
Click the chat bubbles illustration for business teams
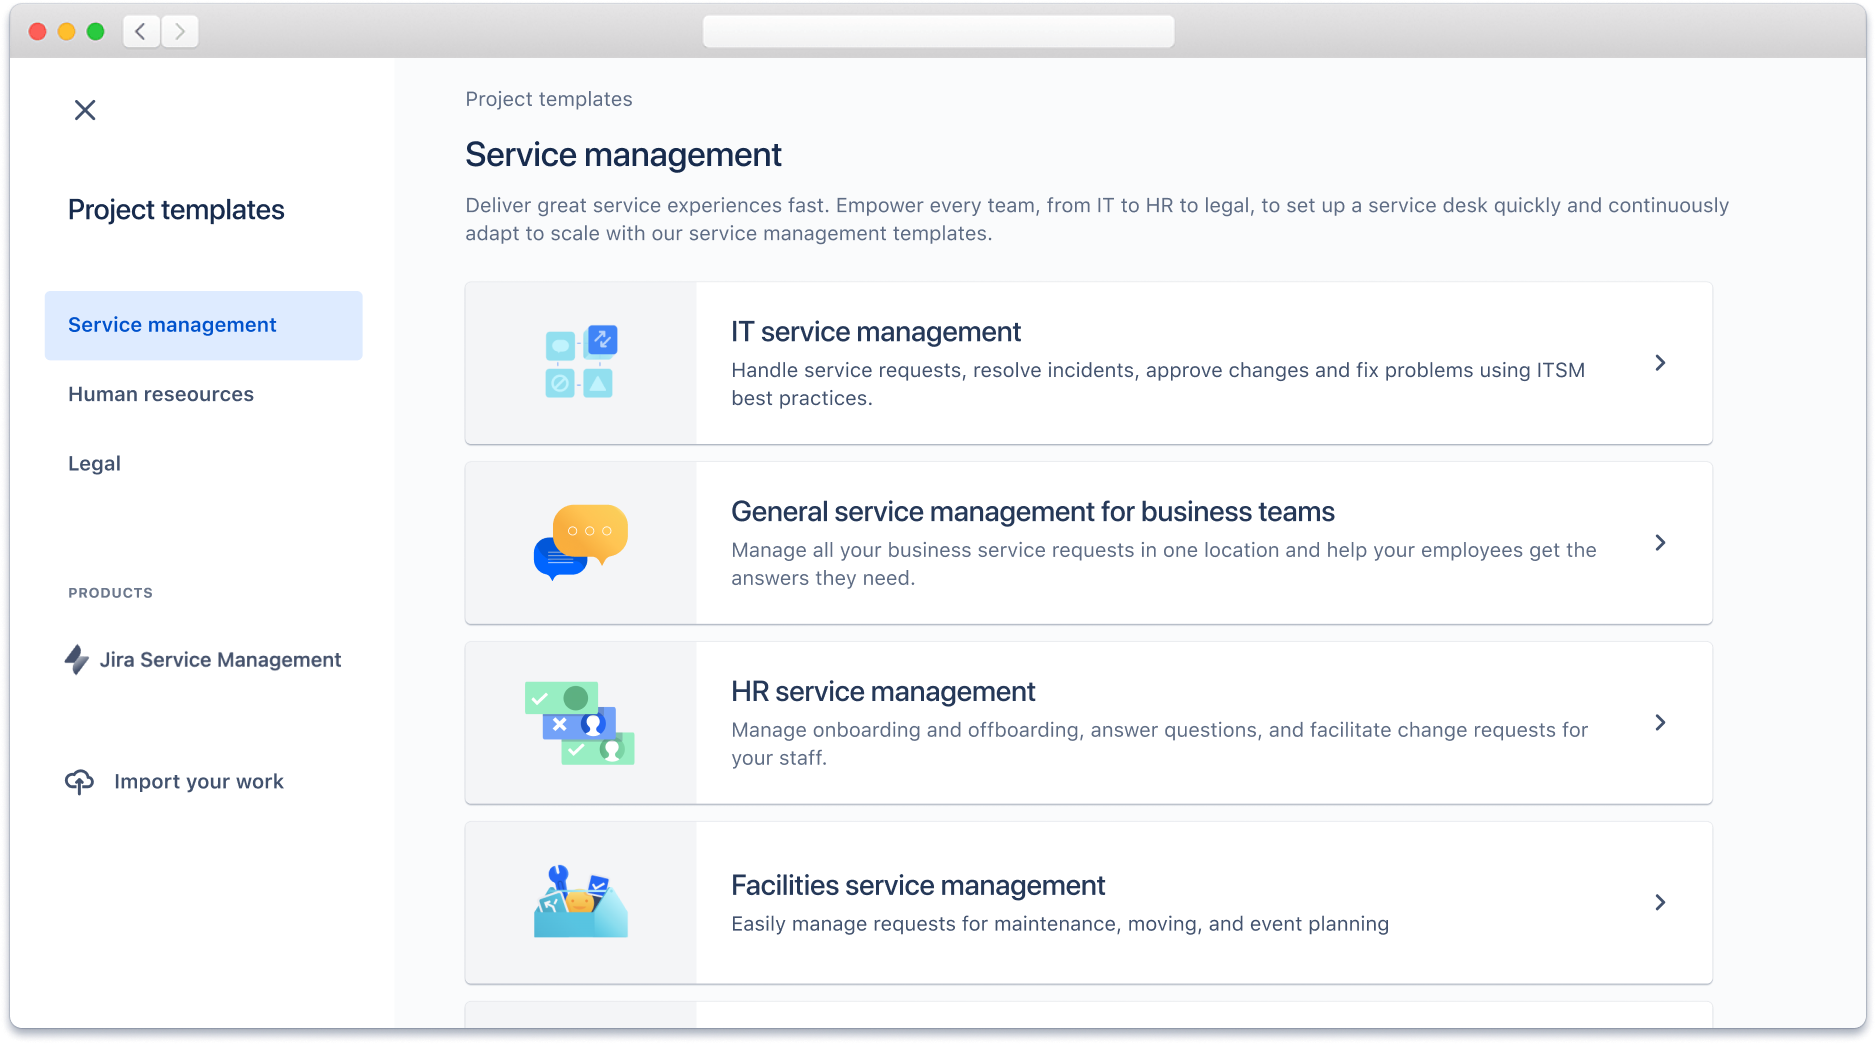tap(580, 542)
